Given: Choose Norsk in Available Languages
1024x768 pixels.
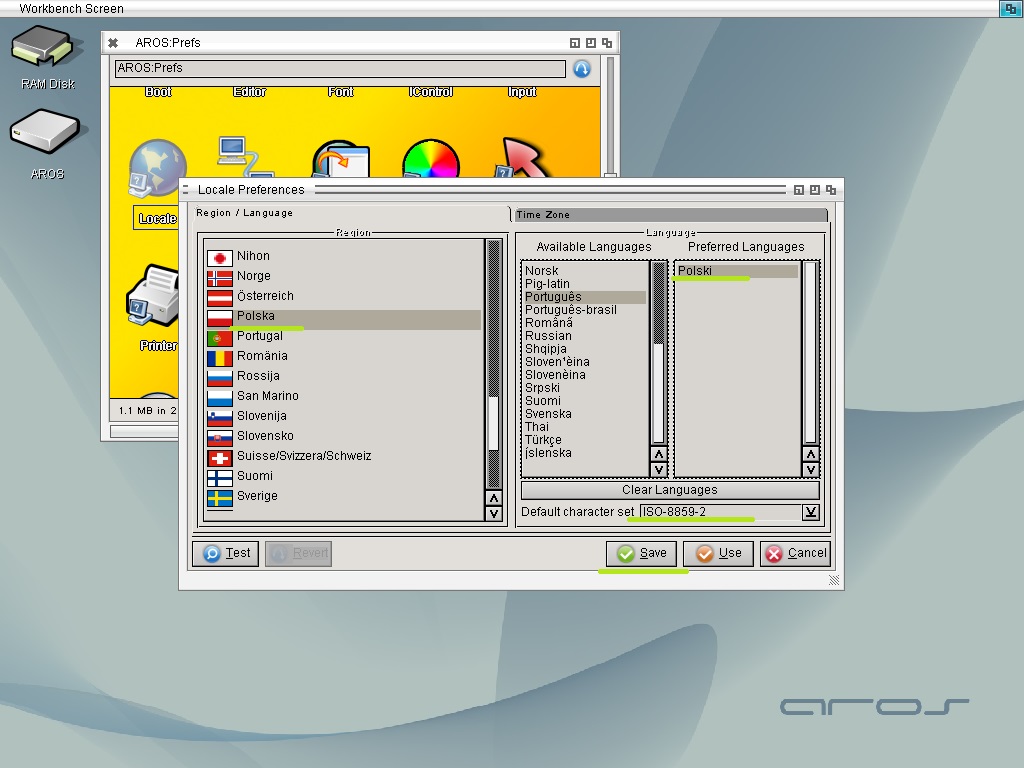Looking at the screenshot, I should tap(584, 271).
